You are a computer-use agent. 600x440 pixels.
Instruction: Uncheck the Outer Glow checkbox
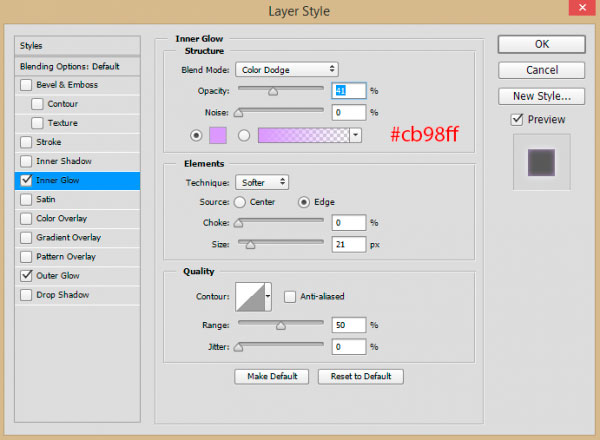26,276
